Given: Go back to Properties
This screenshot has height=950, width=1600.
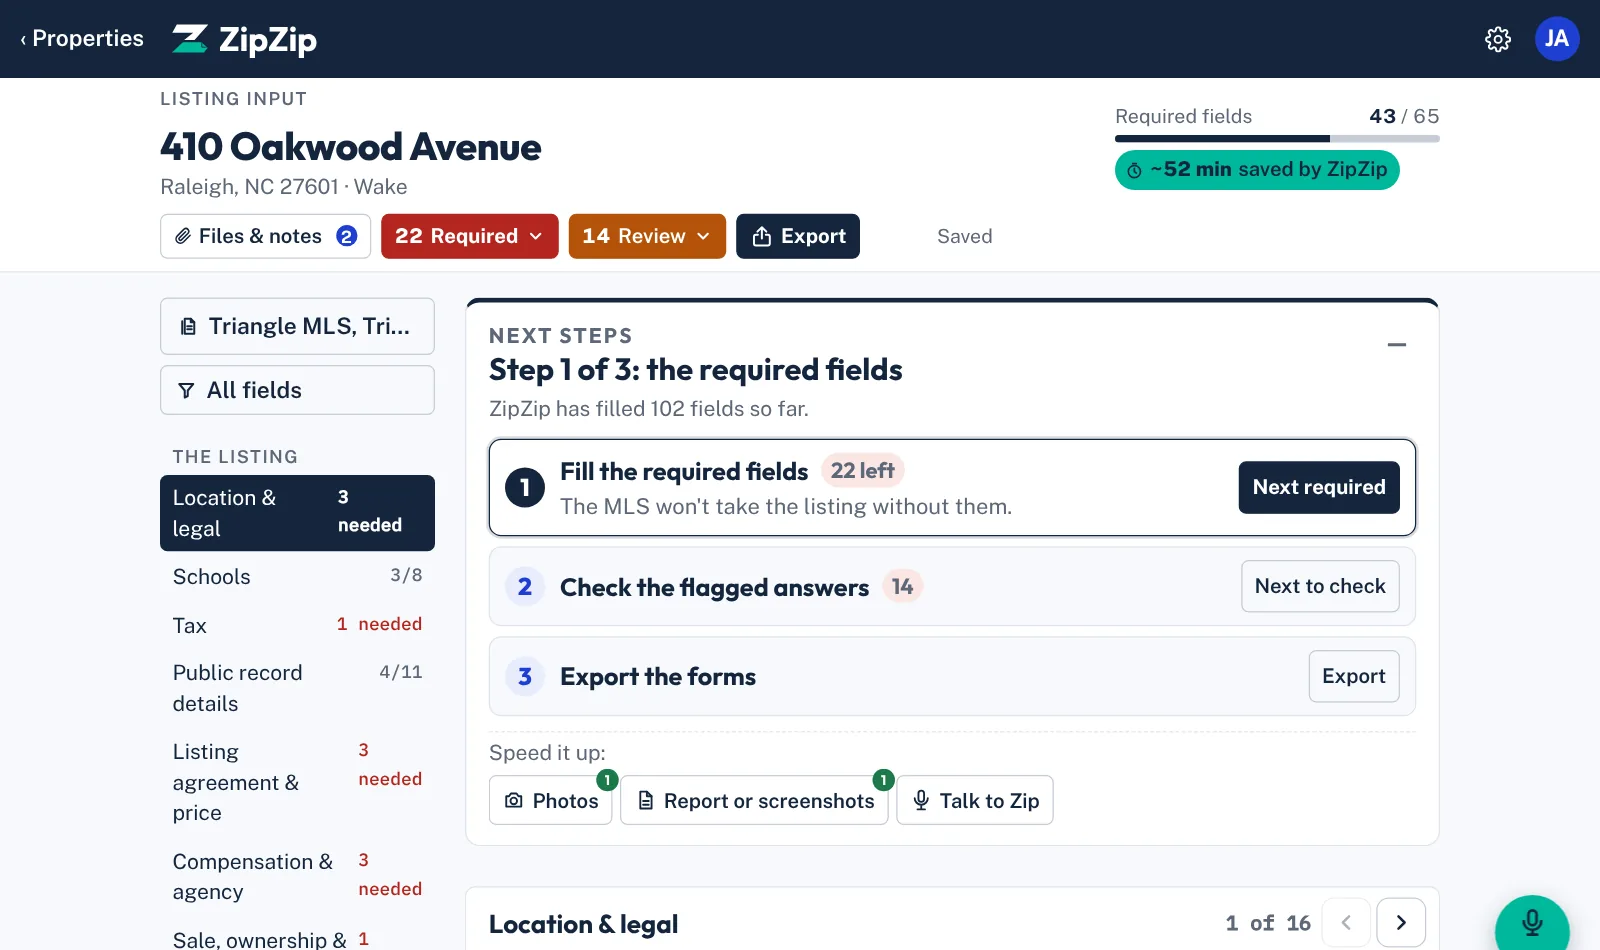Looking at the screenshot, I should (82, 39).
